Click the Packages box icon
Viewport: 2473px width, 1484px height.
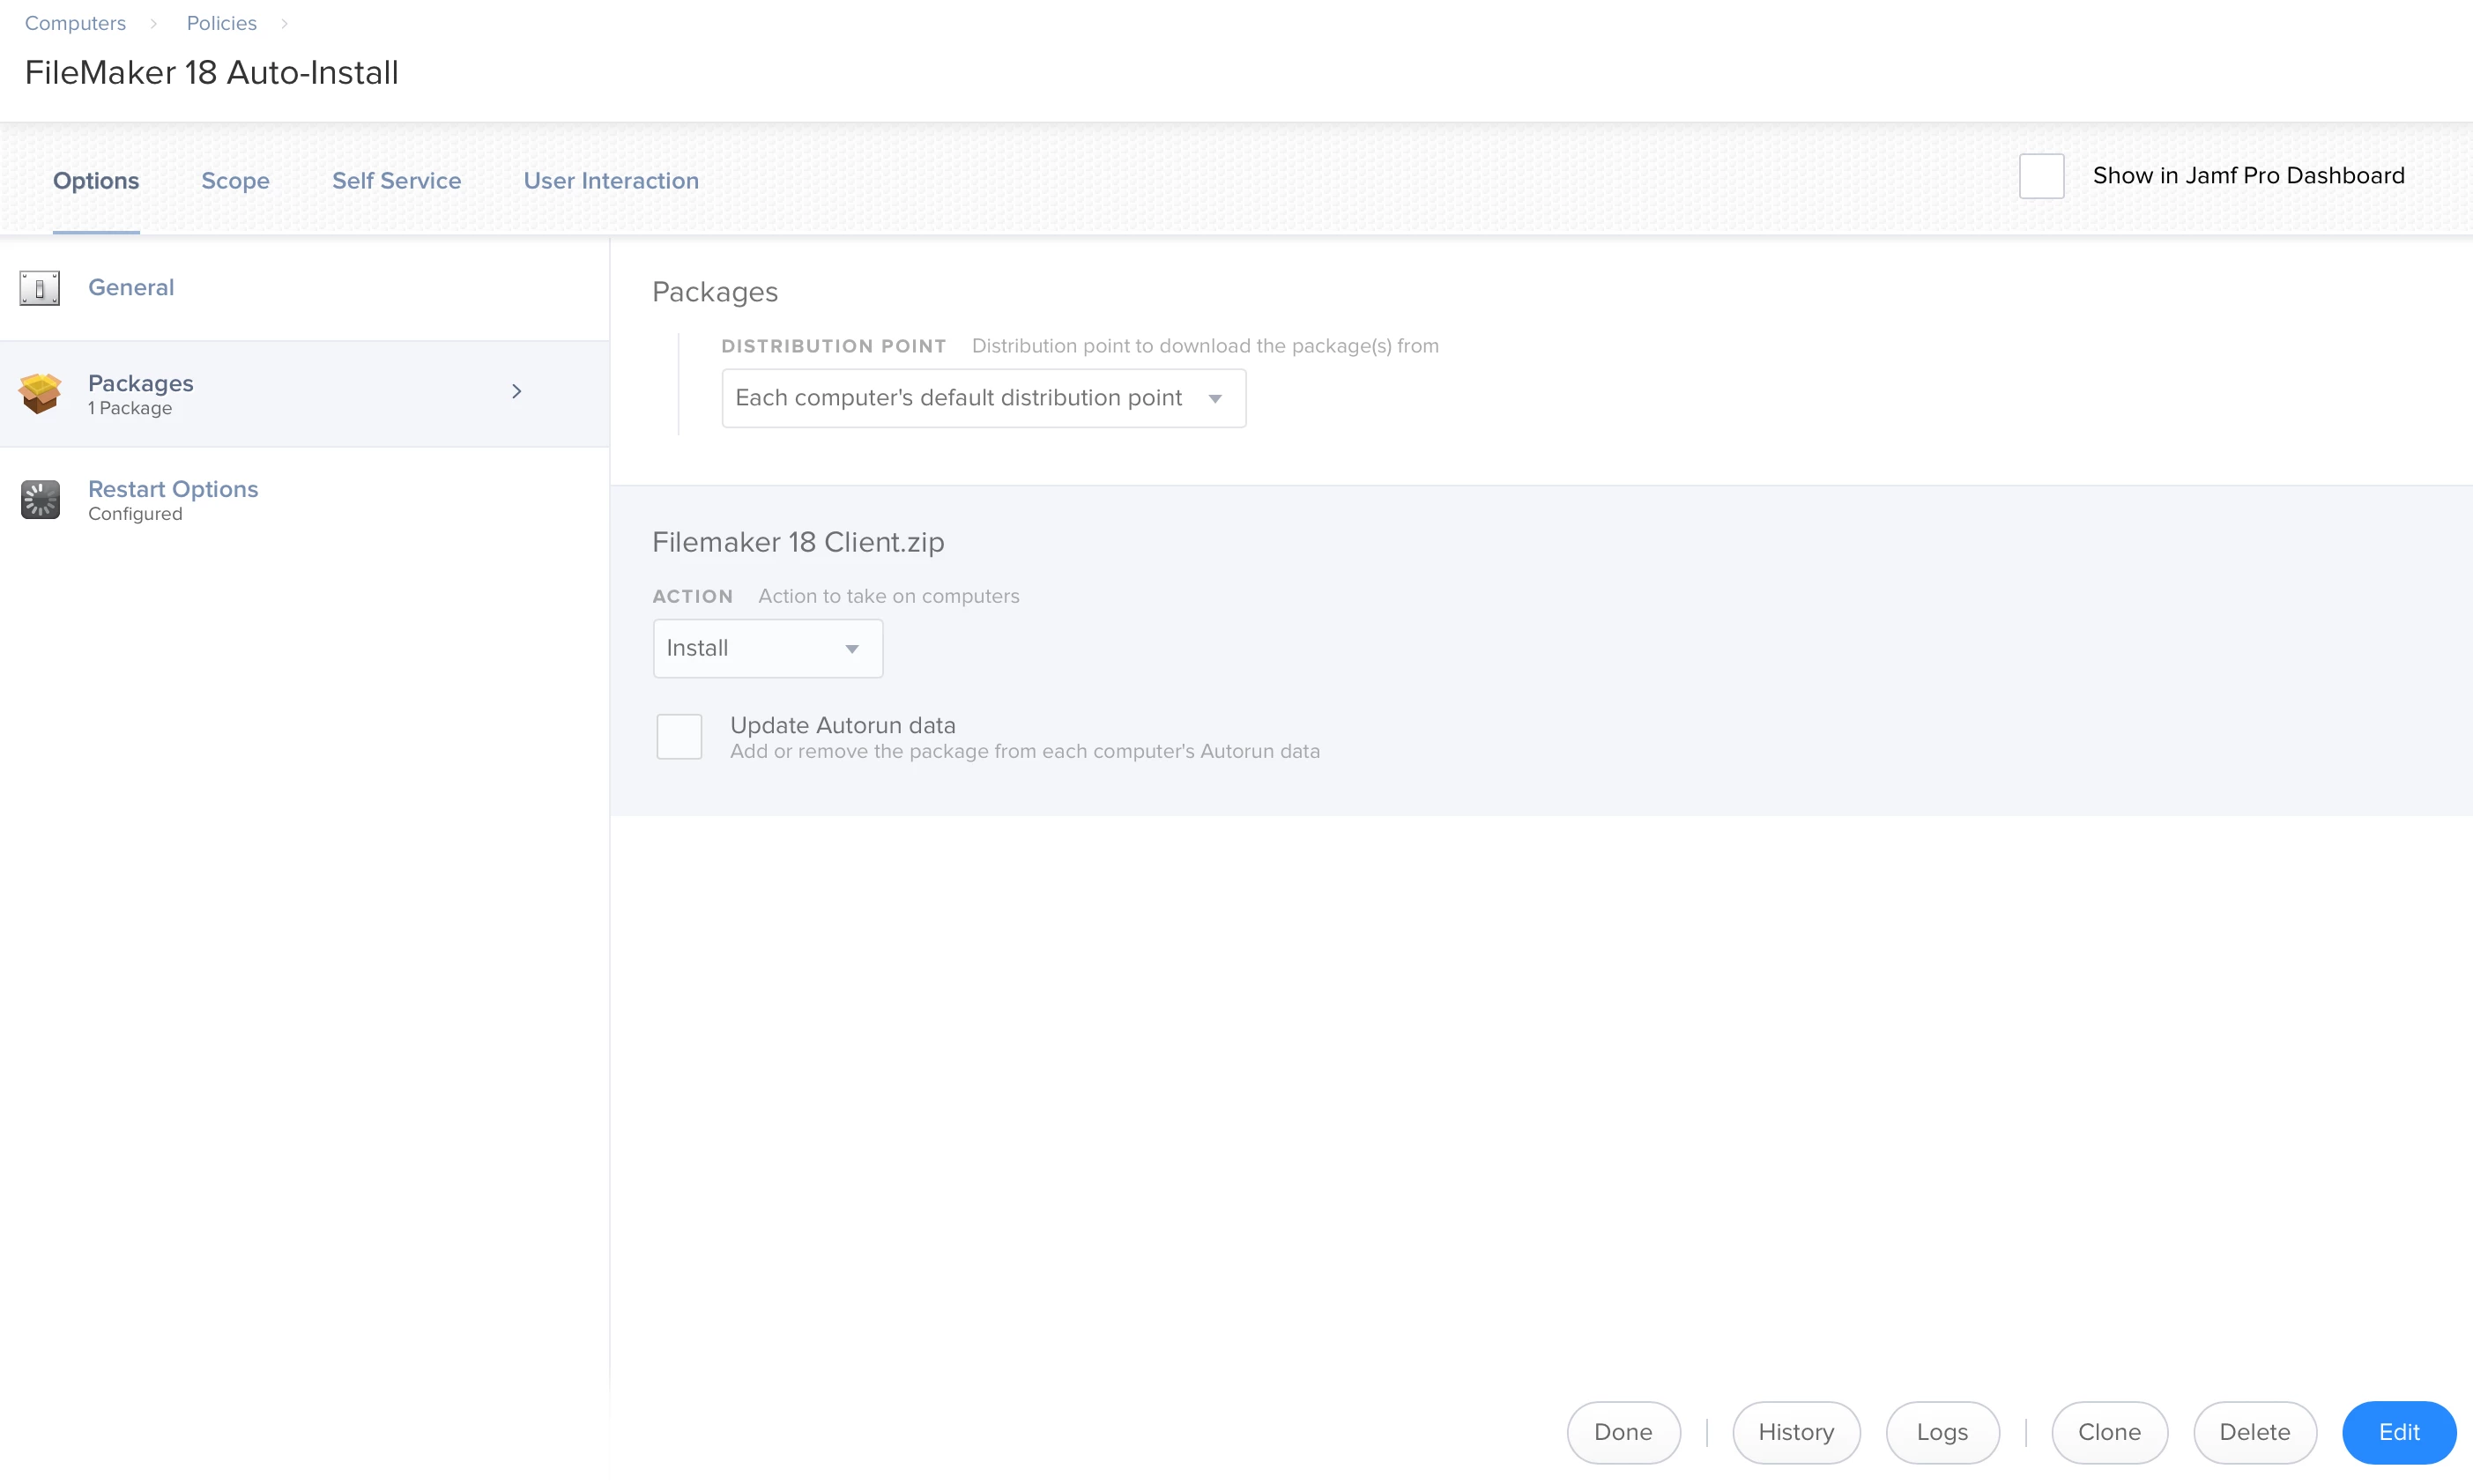tap(40, 393)
